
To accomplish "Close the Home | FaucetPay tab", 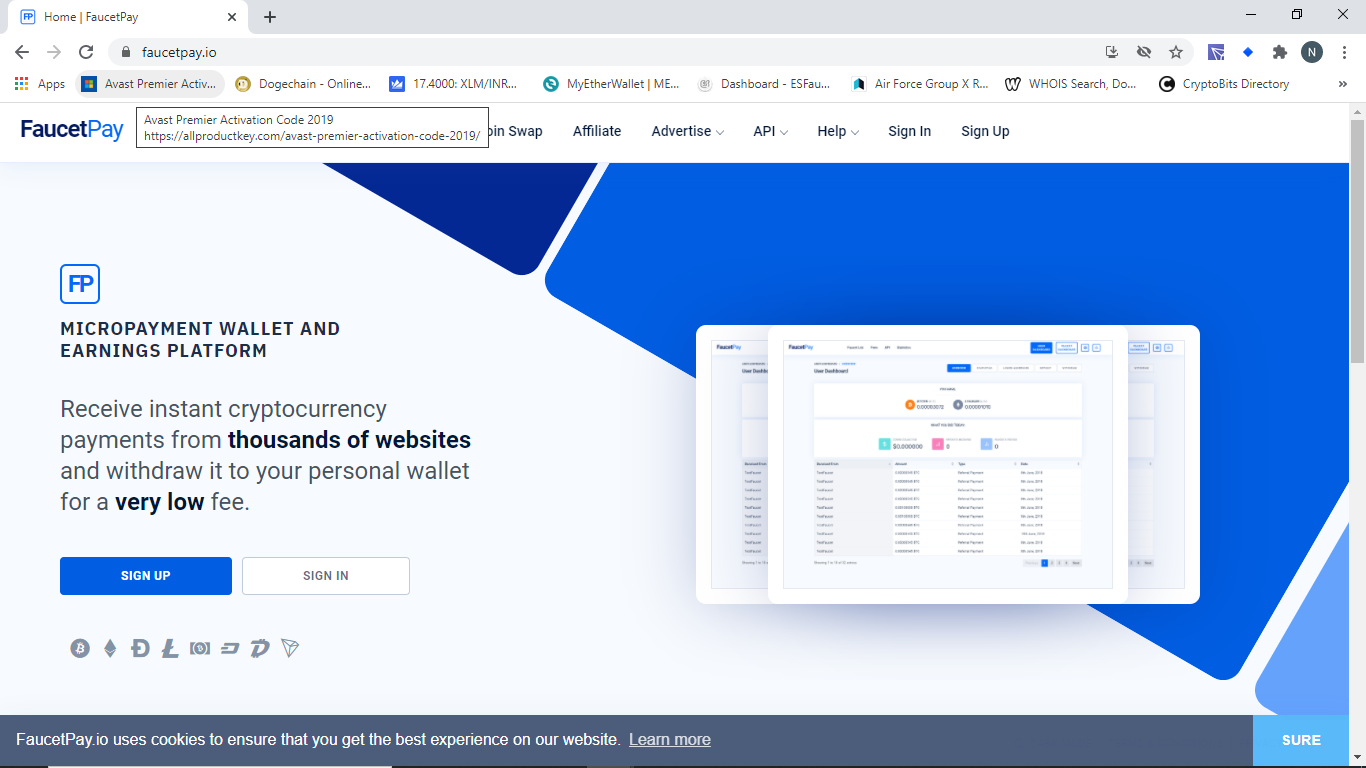I will coord(232,17).
